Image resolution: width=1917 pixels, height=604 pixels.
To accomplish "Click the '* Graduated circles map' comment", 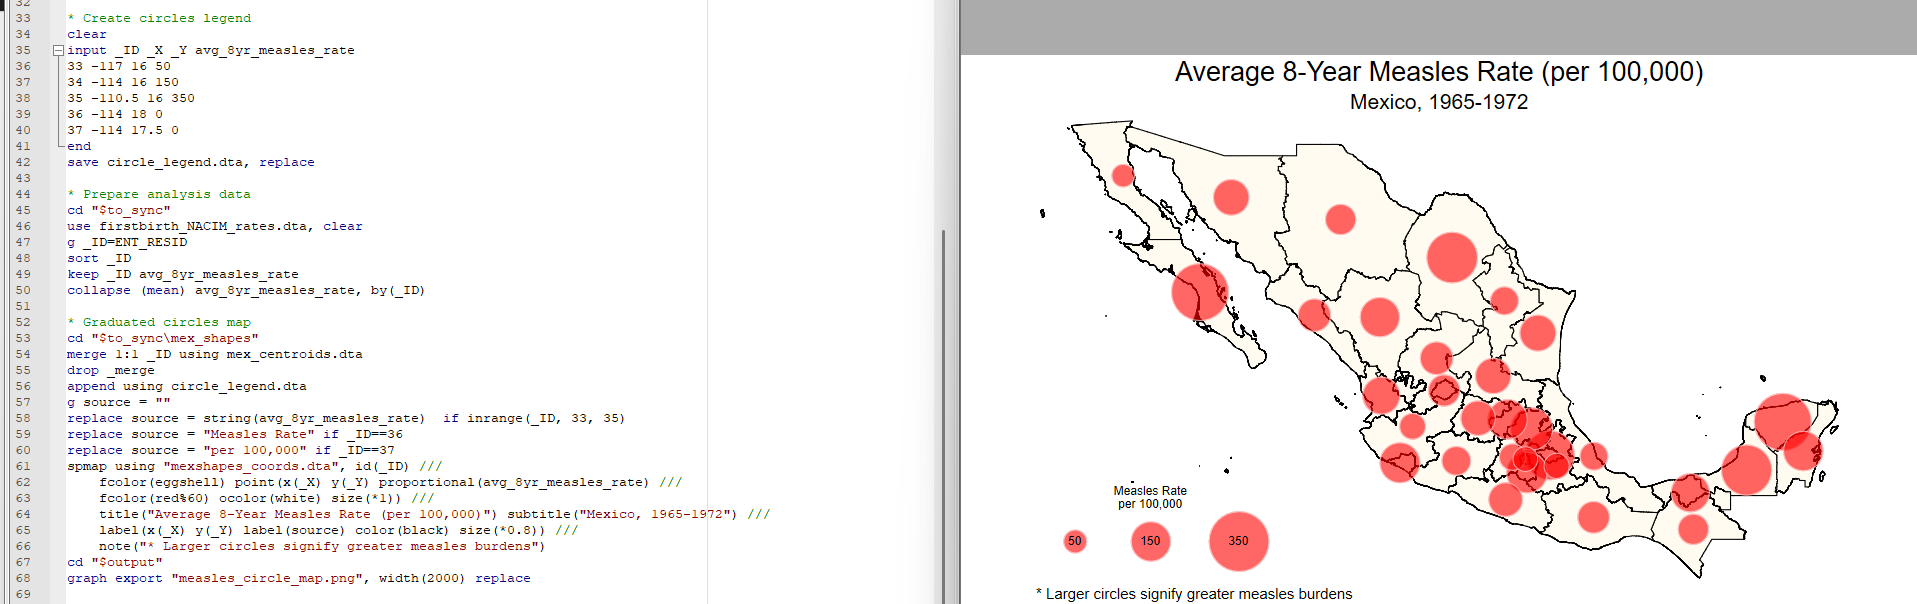I will (159, 322).
